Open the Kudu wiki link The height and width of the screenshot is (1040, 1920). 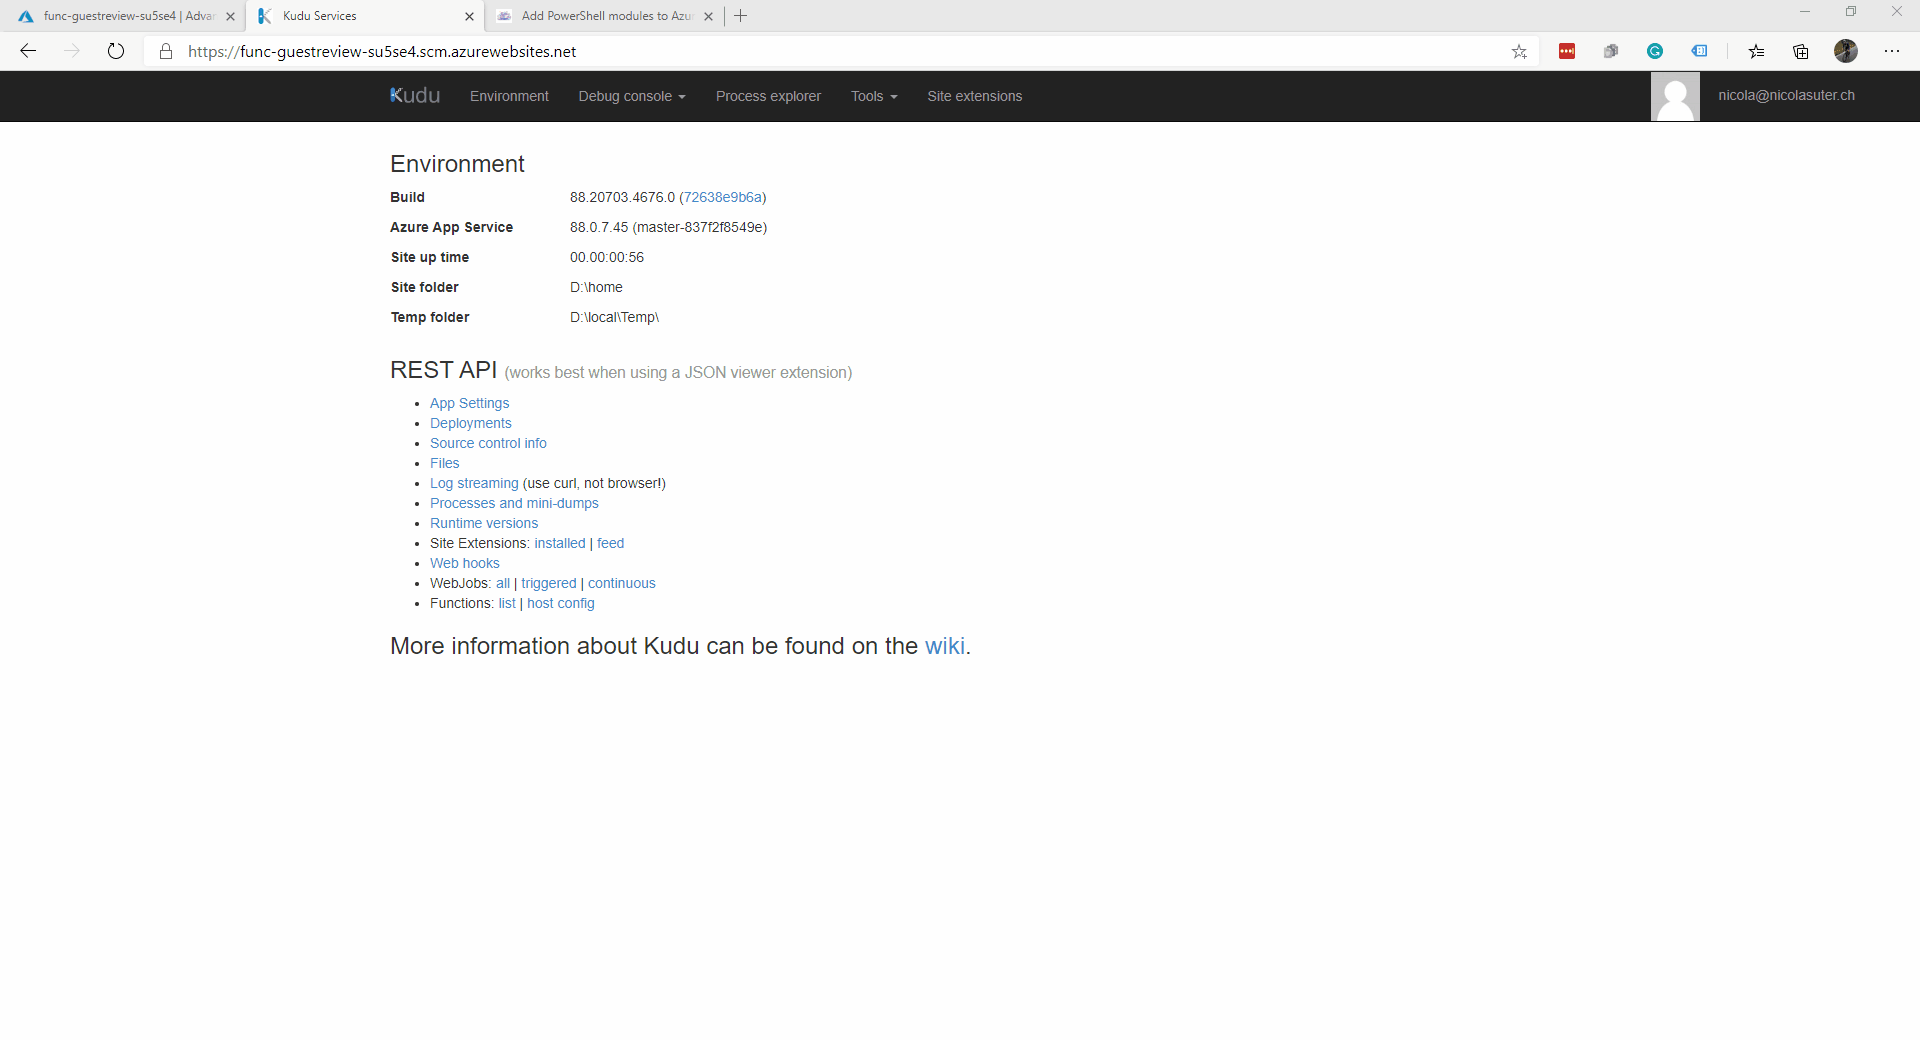click(x=945, y=646)
